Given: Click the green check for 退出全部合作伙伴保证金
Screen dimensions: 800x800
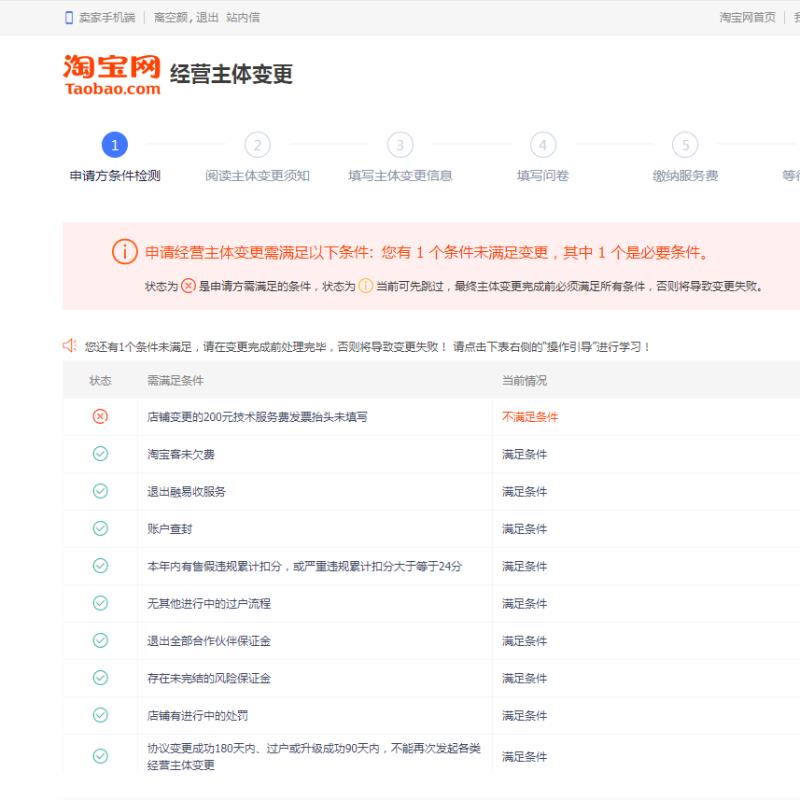Looking at the screenshot, I should (101, 640).
